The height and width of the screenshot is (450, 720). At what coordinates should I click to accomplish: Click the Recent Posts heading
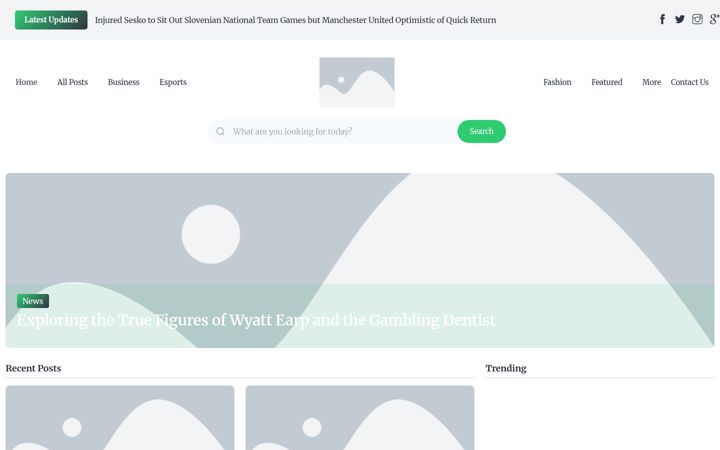pyautogui.click(x=33, y=368)
